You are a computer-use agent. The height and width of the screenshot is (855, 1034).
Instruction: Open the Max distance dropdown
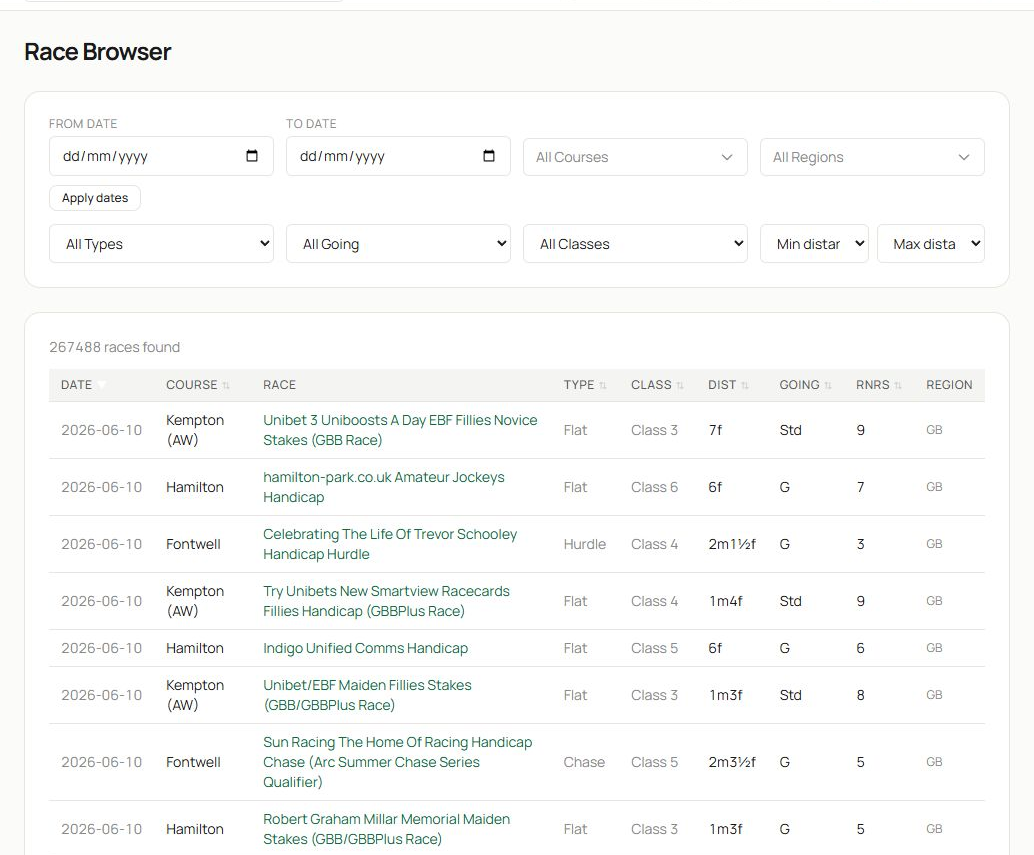point(930,244)
